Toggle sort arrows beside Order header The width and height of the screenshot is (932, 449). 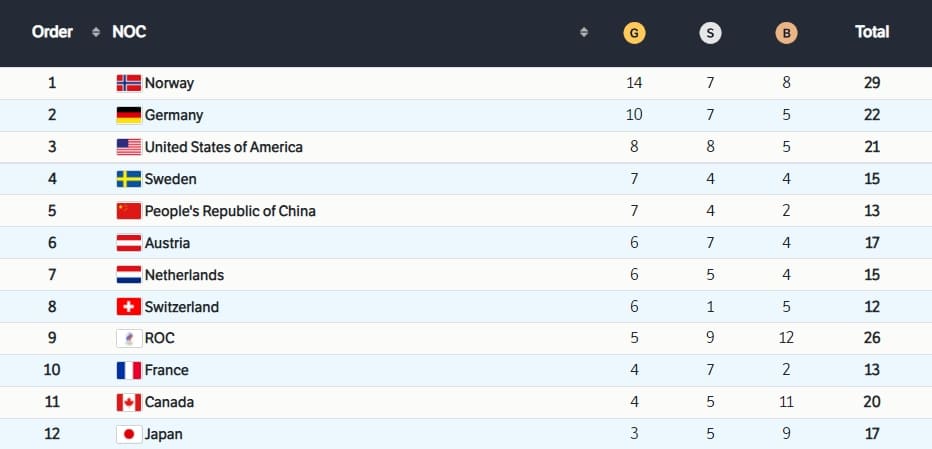pos(96,32)
